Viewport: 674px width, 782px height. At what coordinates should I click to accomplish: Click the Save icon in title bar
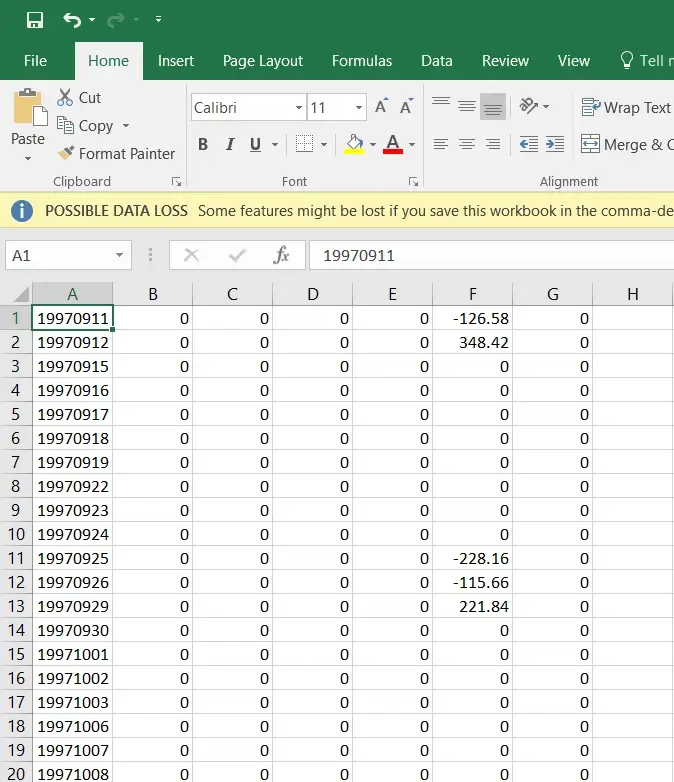[34, 20]
